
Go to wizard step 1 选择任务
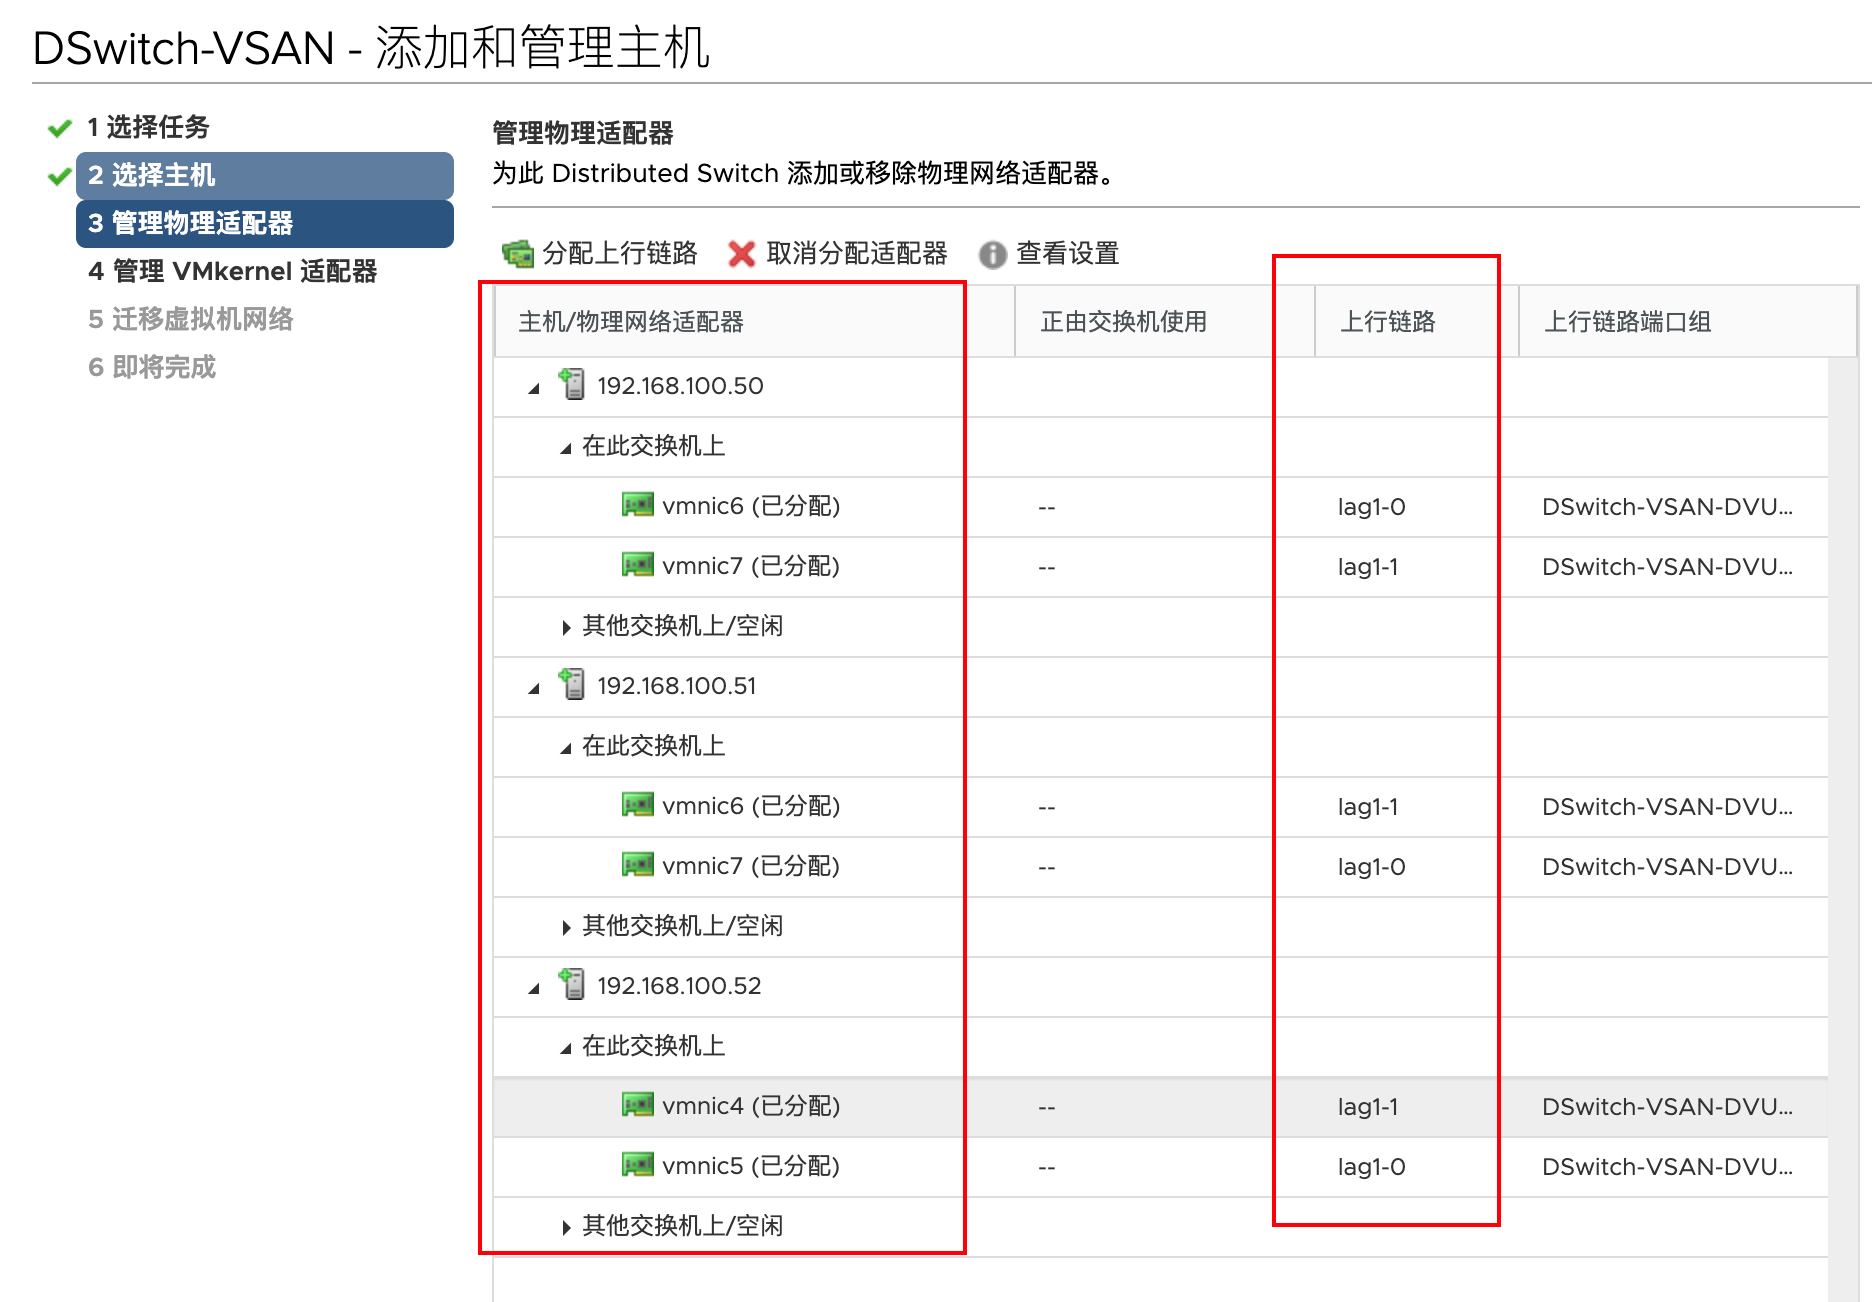[x=149, y=127]
